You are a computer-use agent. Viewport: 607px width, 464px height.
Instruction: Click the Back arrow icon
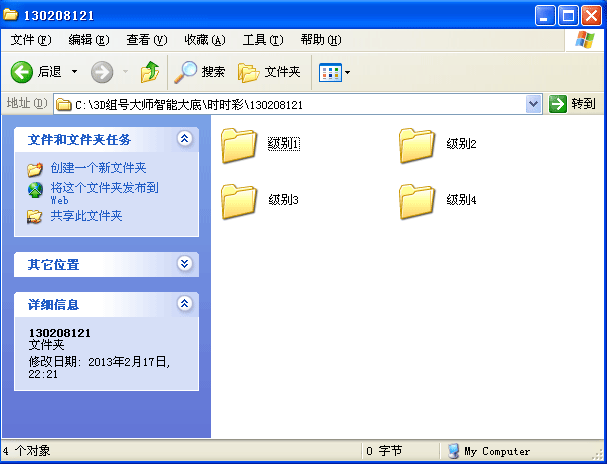(22, 72)
